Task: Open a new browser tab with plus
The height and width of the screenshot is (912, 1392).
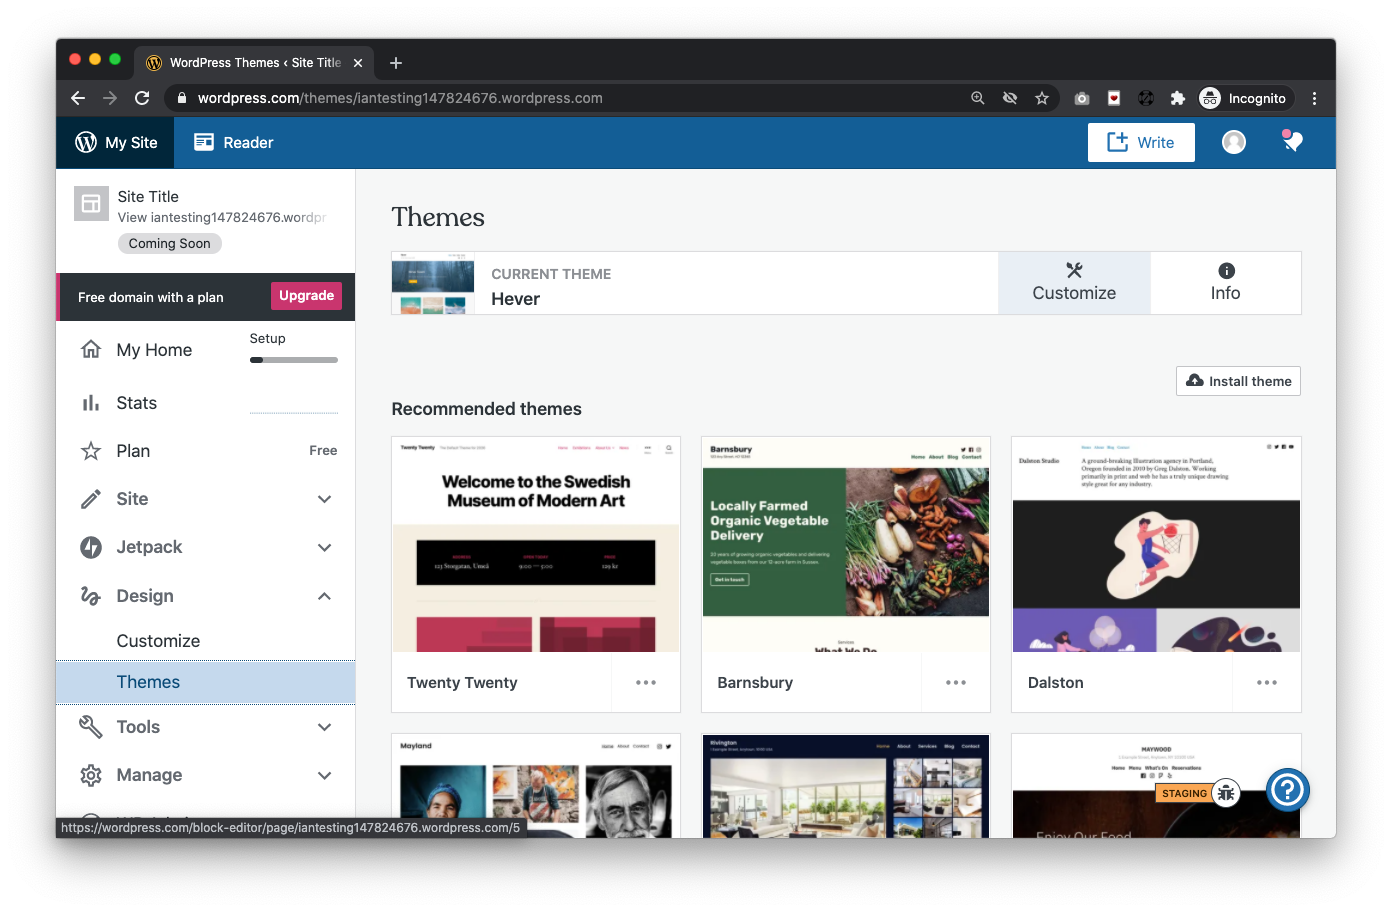Action: pyautogui.click(x=396, y=63)
